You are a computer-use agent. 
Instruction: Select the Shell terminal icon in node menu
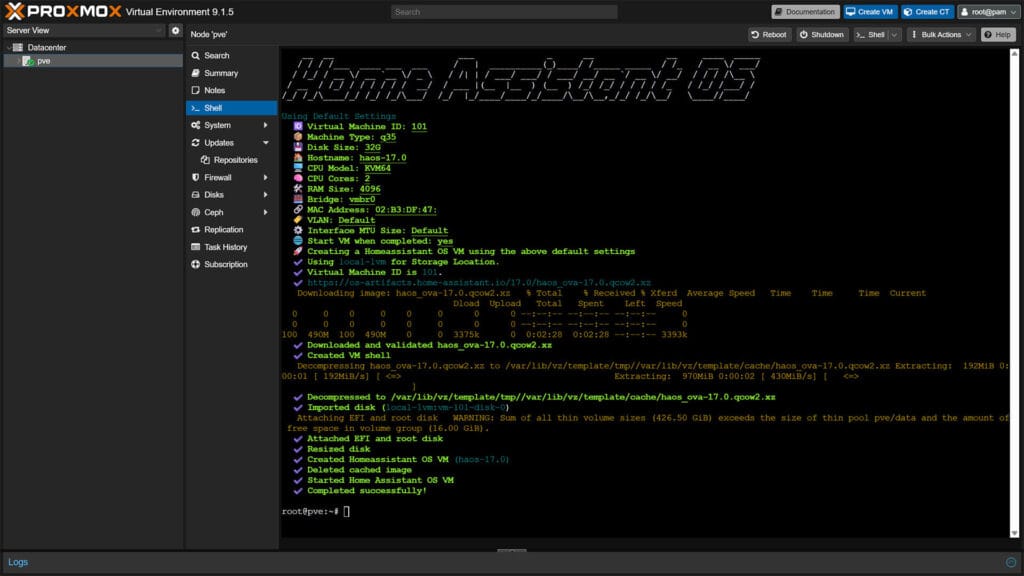[x=198, y=107]
